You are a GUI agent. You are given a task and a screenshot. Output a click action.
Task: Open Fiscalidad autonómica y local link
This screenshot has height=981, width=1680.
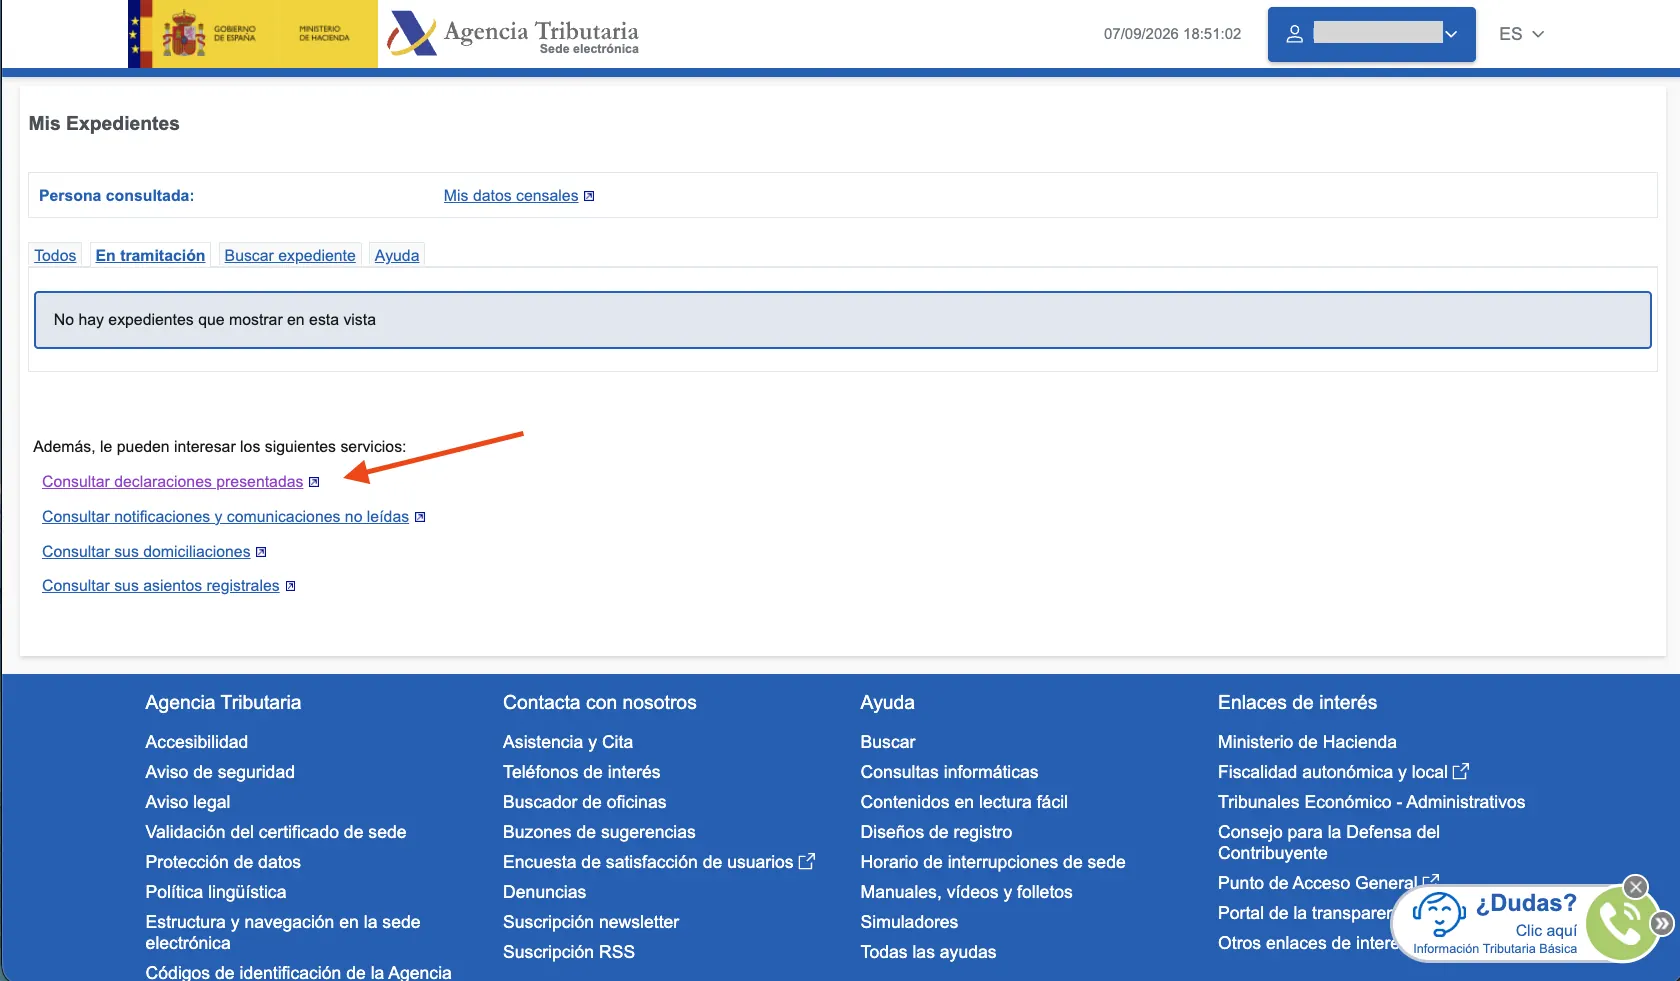click(x=1333, y=772)
